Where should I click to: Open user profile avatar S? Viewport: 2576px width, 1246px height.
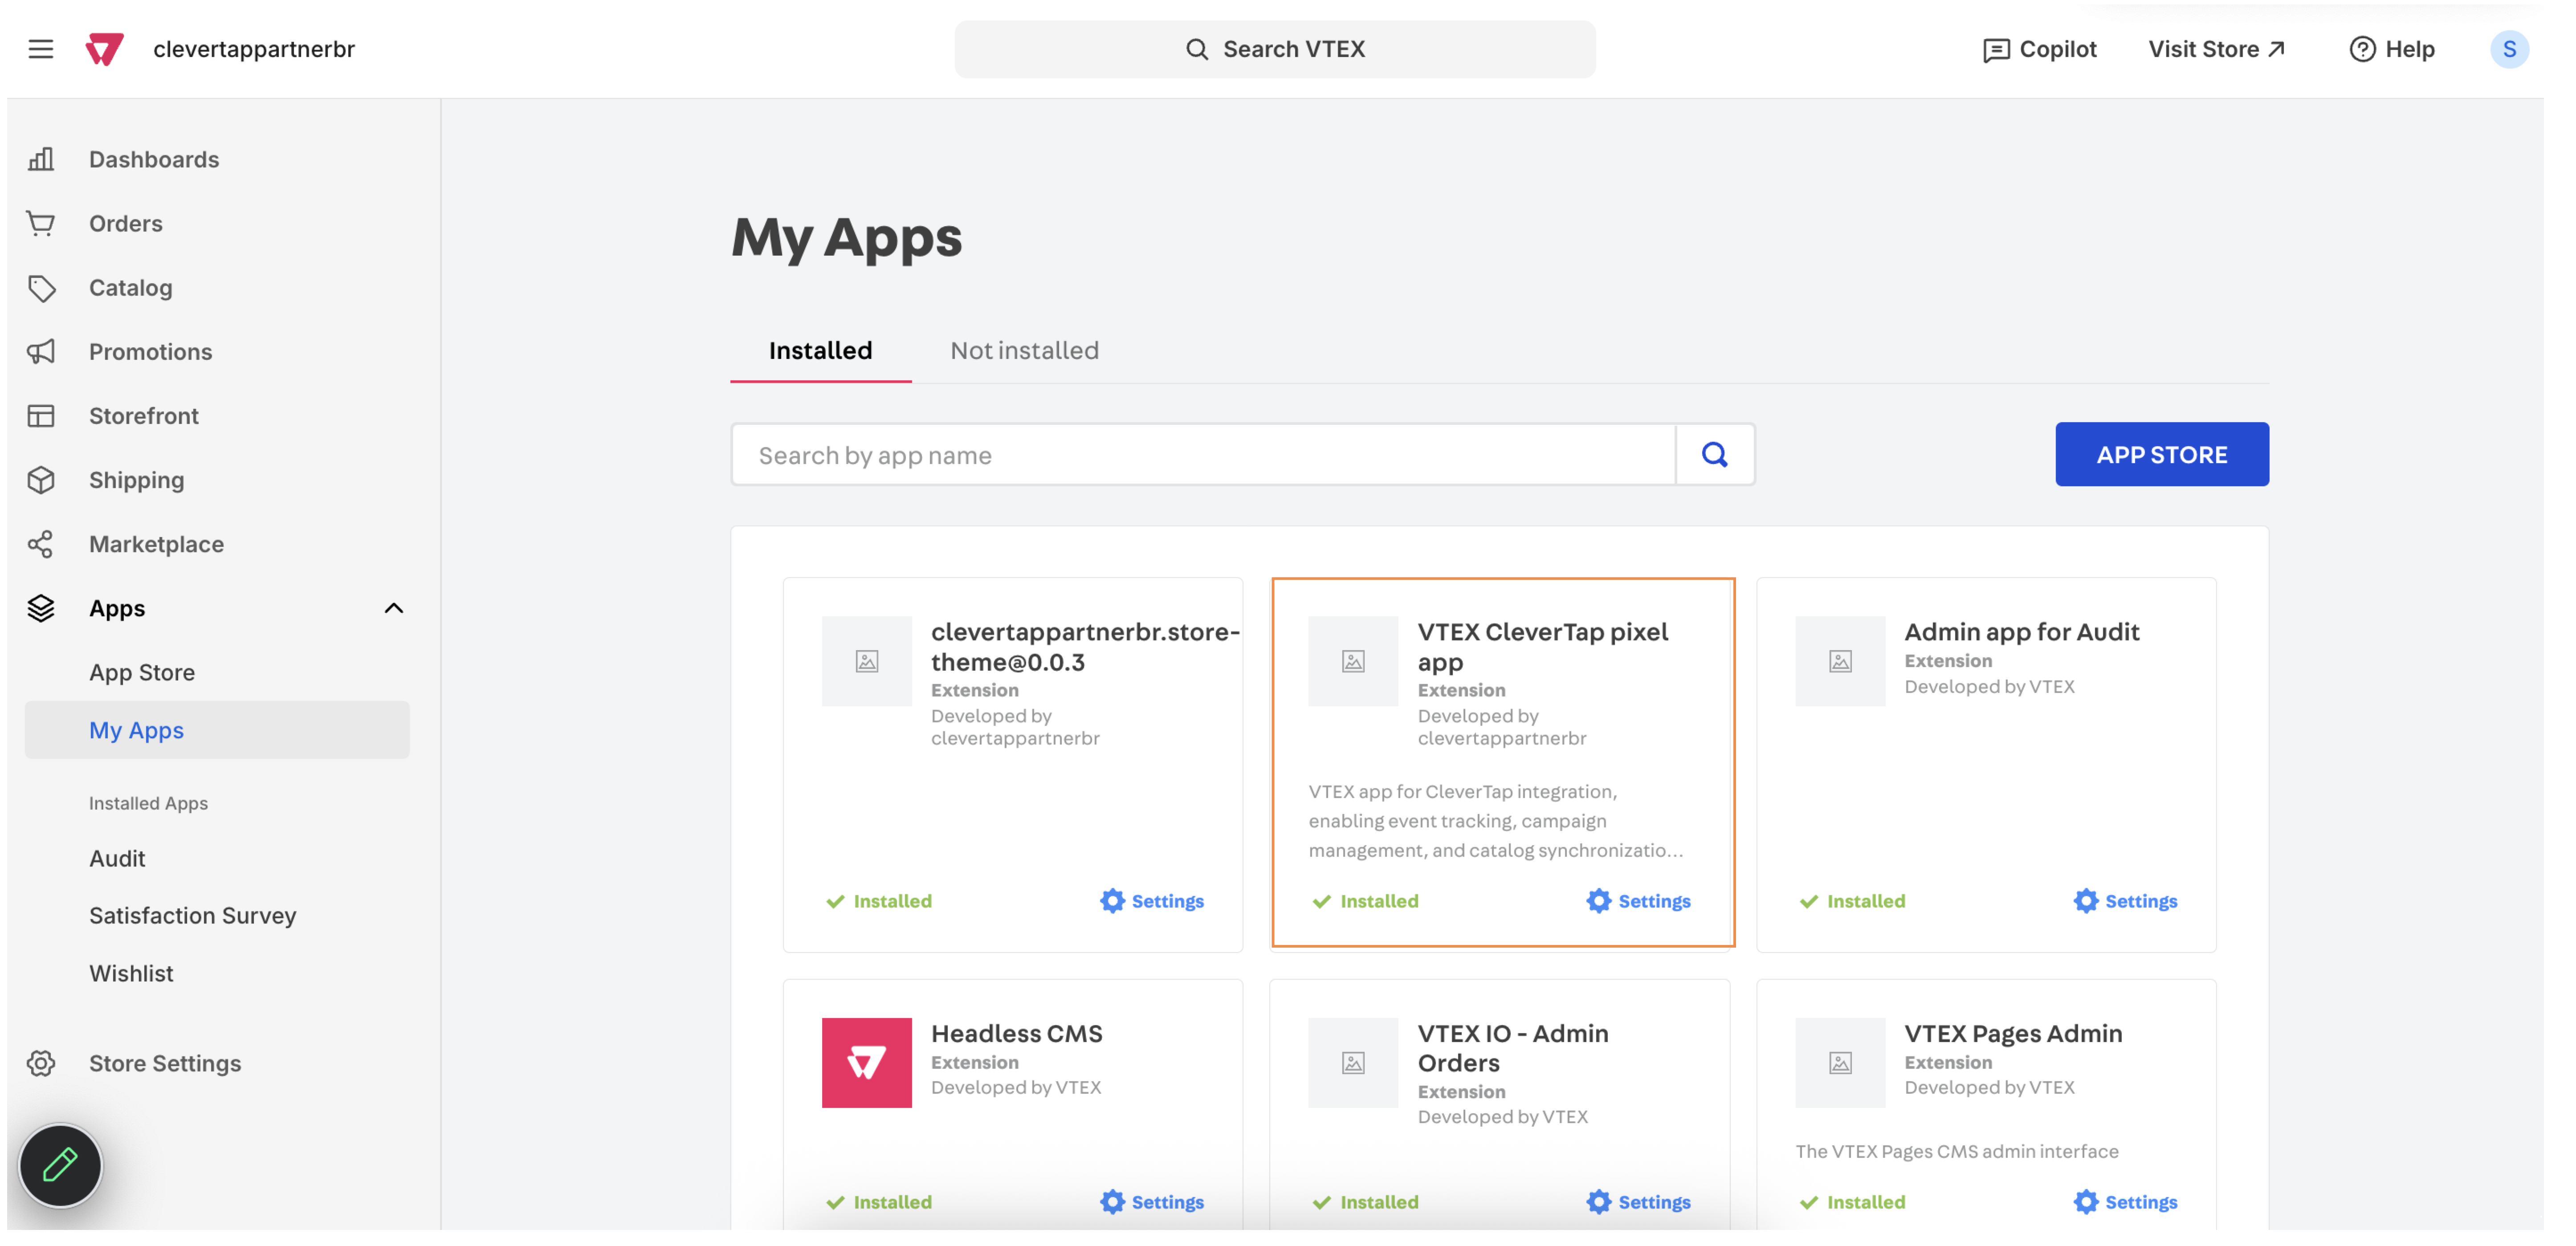click(2509, 49)
